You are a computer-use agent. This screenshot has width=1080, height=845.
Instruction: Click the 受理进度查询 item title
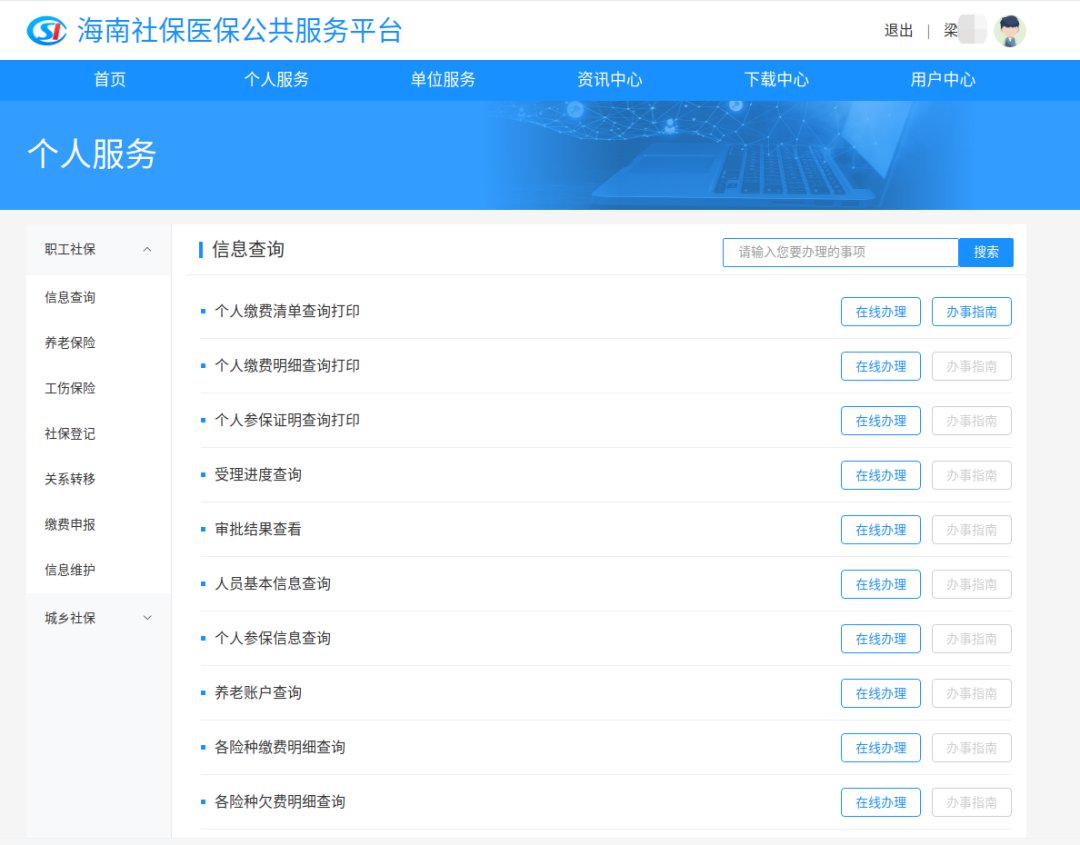(258, 475)
